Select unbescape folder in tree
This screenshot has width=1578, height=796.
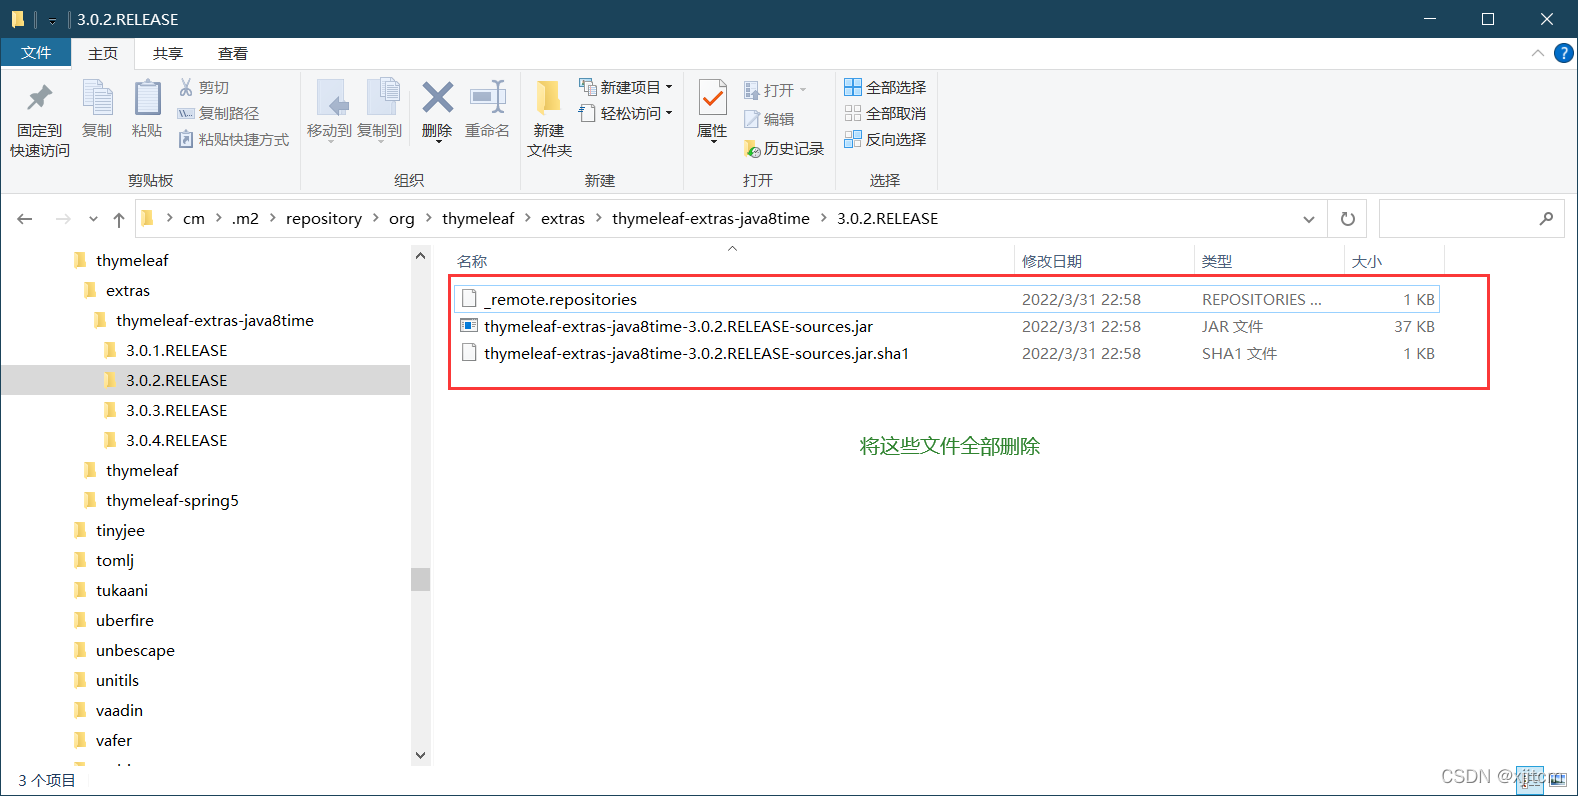[x=135, y=650]
